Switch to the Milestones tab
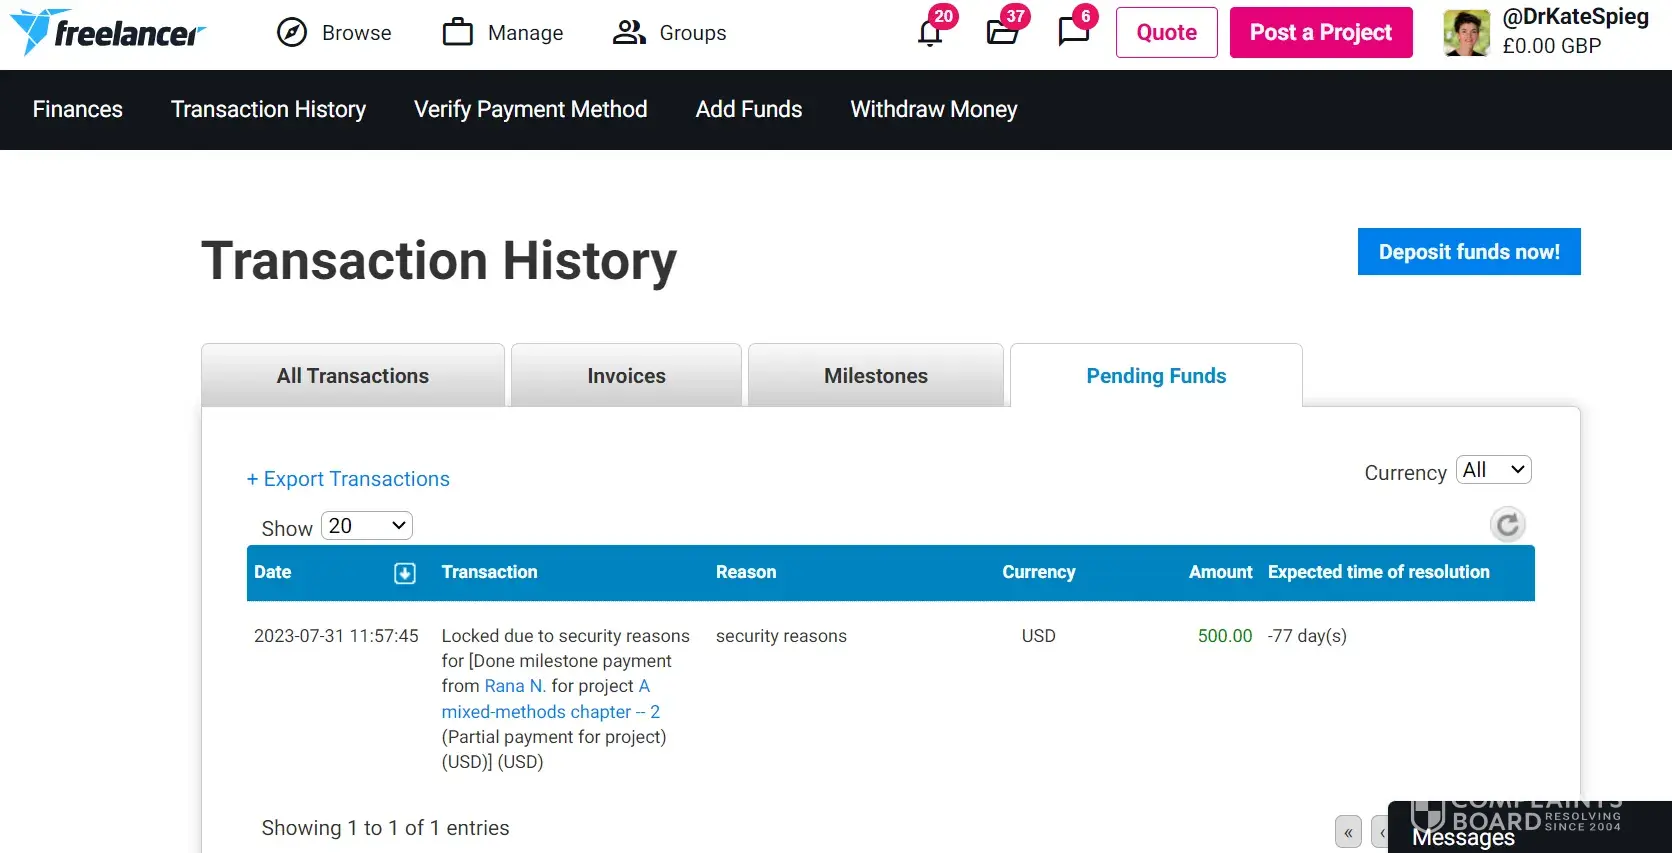Screen dimensions: 1672x853 (875, 376)
